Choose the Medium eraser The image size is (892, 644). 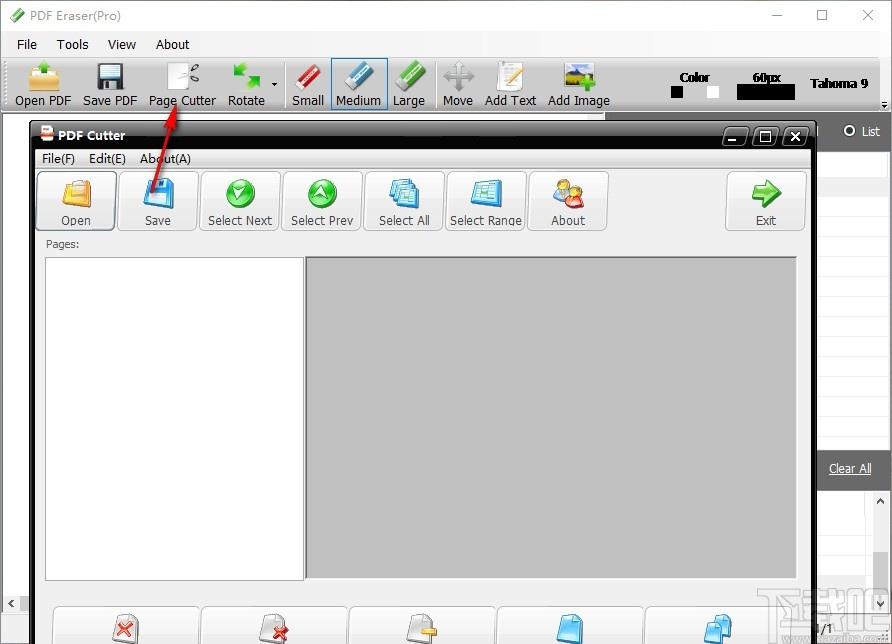tap(359, 84)
